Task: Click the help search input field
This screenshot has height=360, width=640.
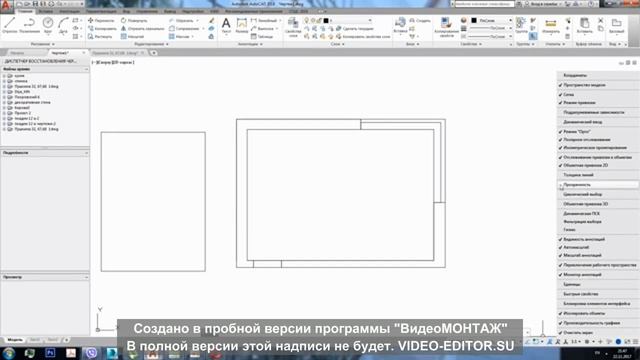Action: 484,4
